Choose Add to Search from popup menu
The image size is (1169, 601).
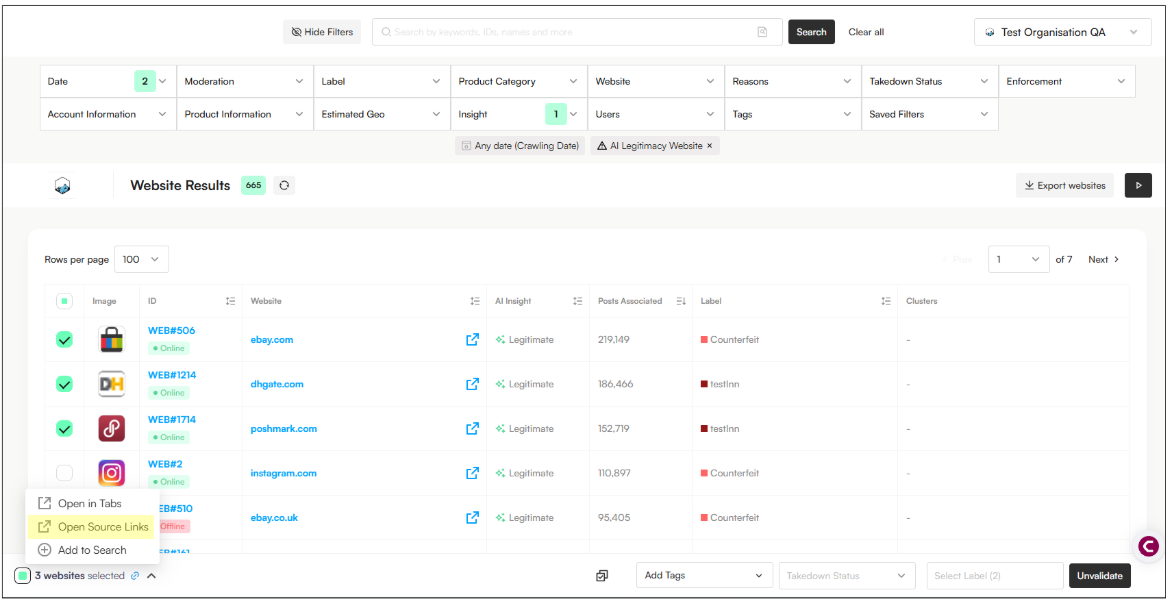(x=92, y=550)
